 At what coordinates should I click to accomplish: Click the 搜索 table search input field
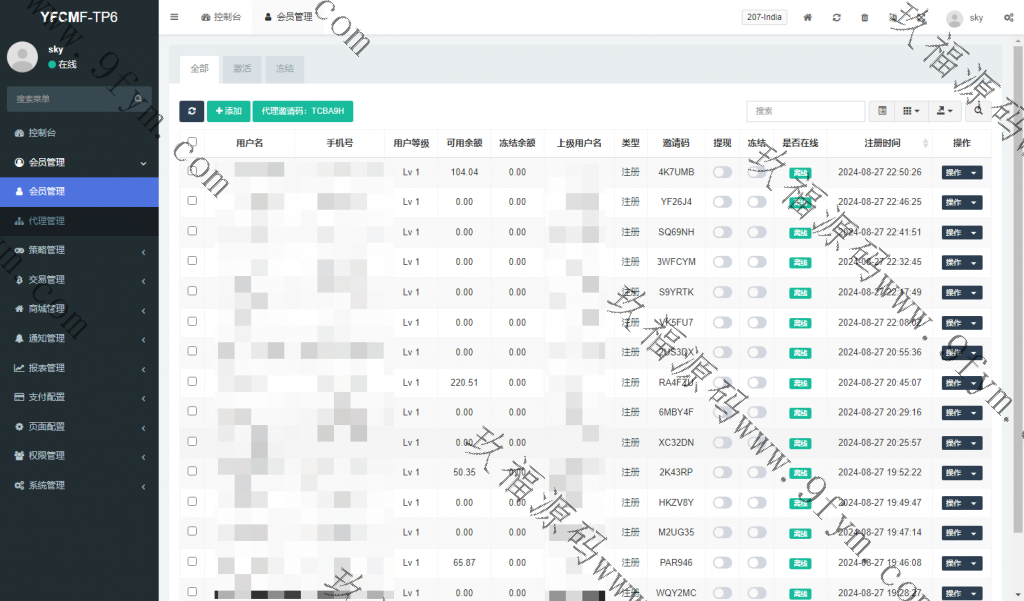point(805,111)
